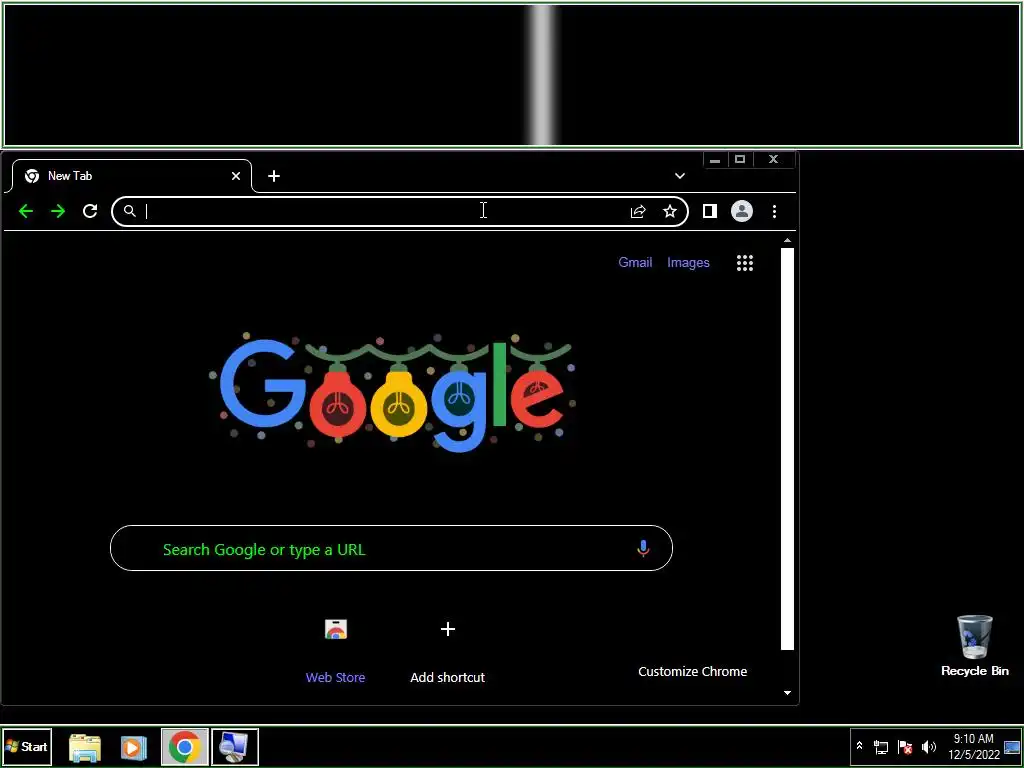Screen dimensions: 1024x768
Task: Click the Chrome taskbar button
Action: pyautogui.click(x=185, y=746)
